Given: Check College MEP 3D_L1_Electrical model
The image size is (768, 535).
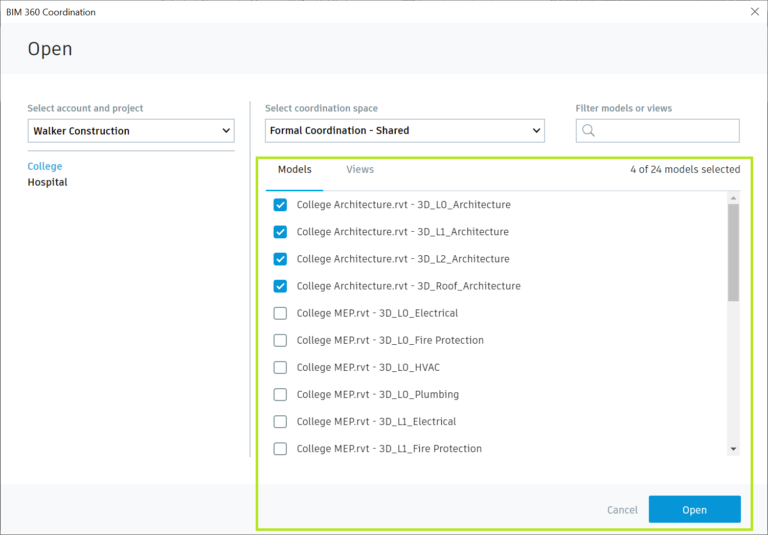Looking at the screenshot, I should tap(280, 421).
